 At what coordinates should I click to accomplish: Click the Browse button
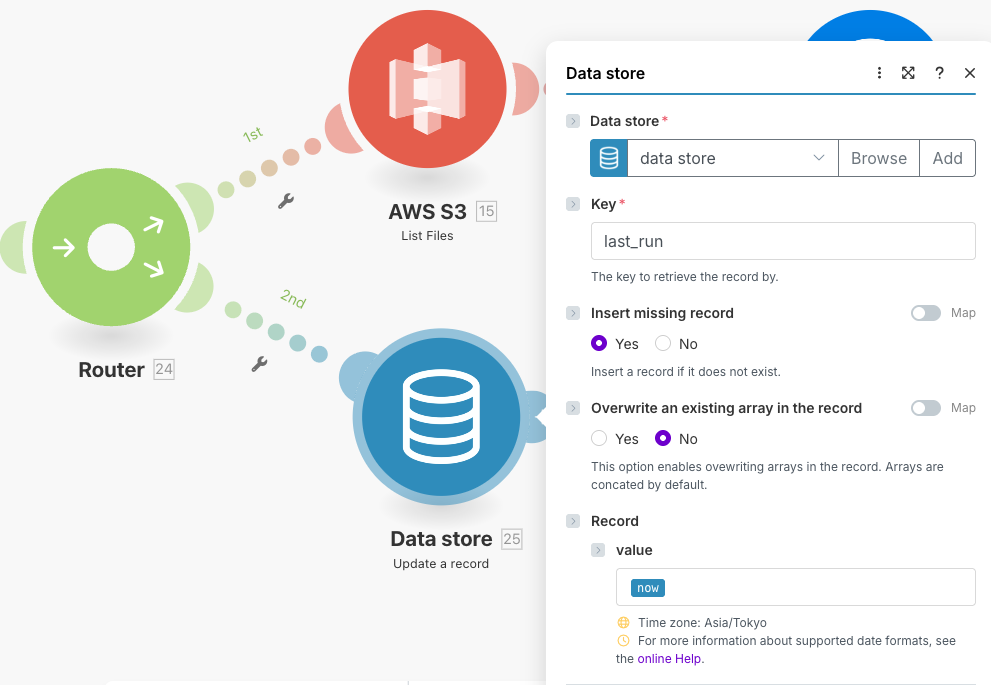tap(878, 158)
